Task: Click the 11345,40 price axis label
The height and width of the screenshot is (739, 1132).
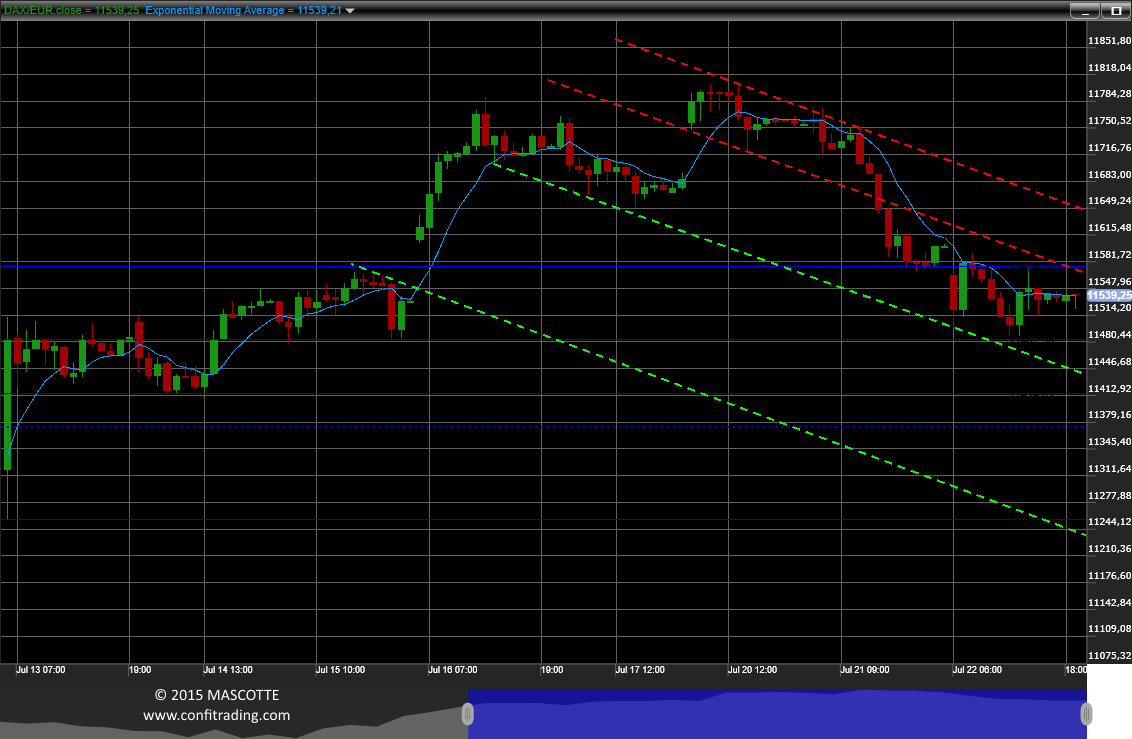Action: click(1109, 442)
